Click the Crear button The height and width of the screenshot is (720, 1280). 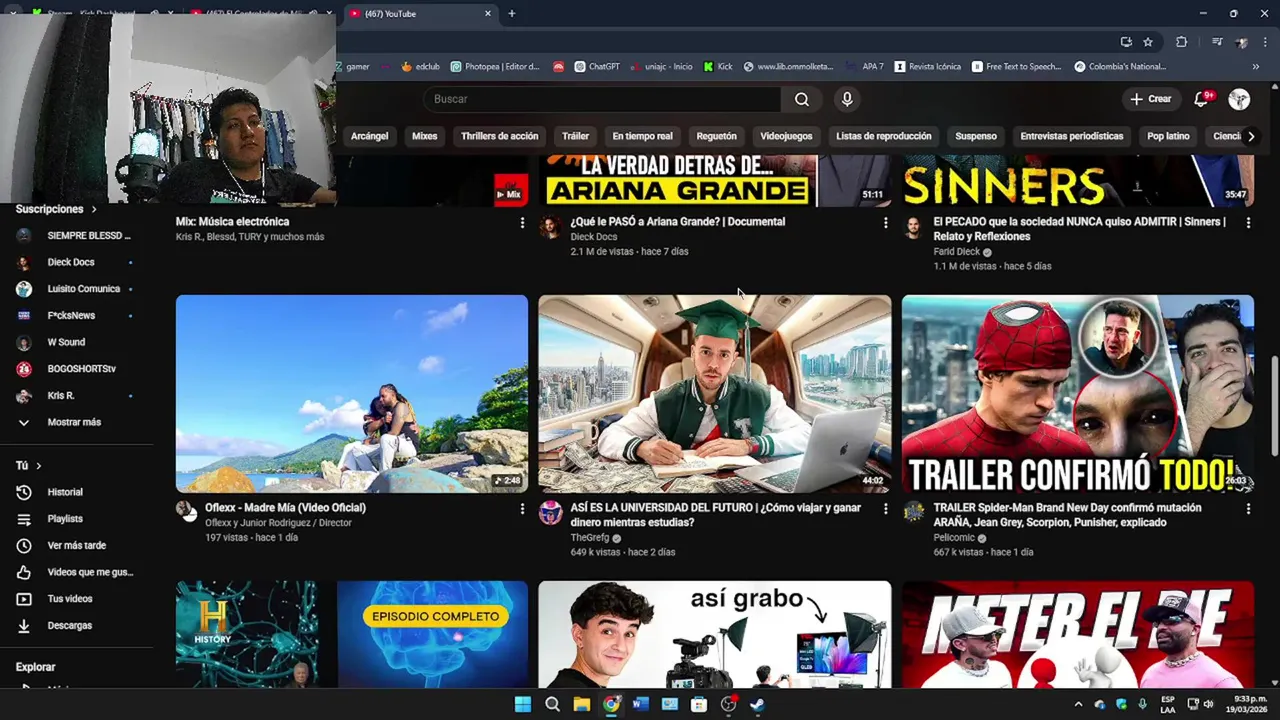click(x=1150, y=99)
